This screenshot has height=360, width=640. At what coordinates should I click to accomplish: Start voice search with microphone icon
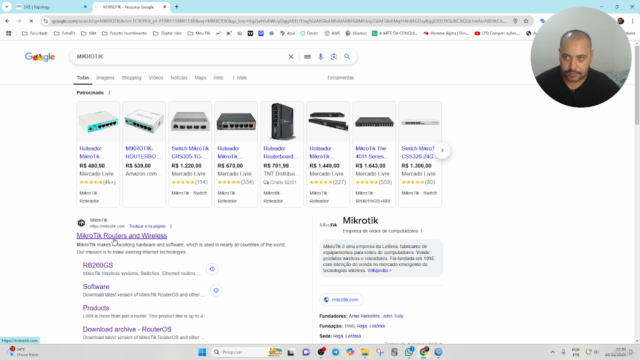click(321, 57)
